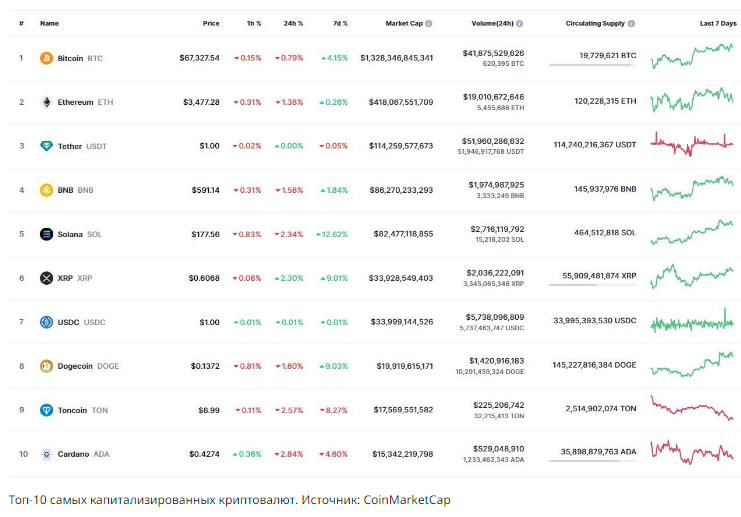
Task: Click the Bitcoin coin logo icon
Action: 46,58
